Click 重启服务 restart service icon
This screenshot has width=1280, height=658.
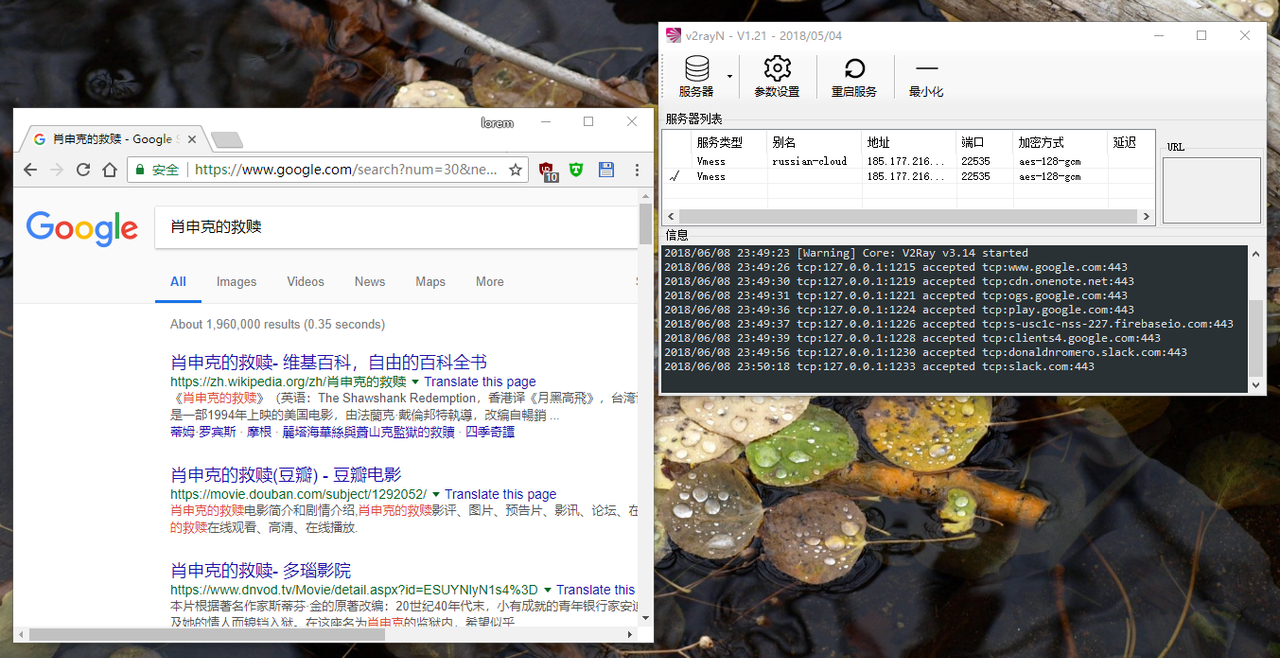(x=854, y=77)
